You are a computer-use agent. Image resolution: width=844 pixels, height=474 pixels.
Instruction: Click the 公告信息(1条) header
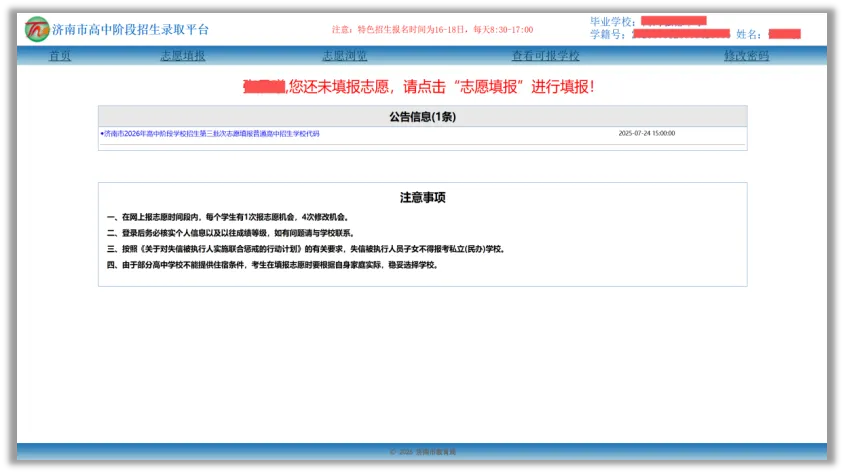tap(423, 117)
